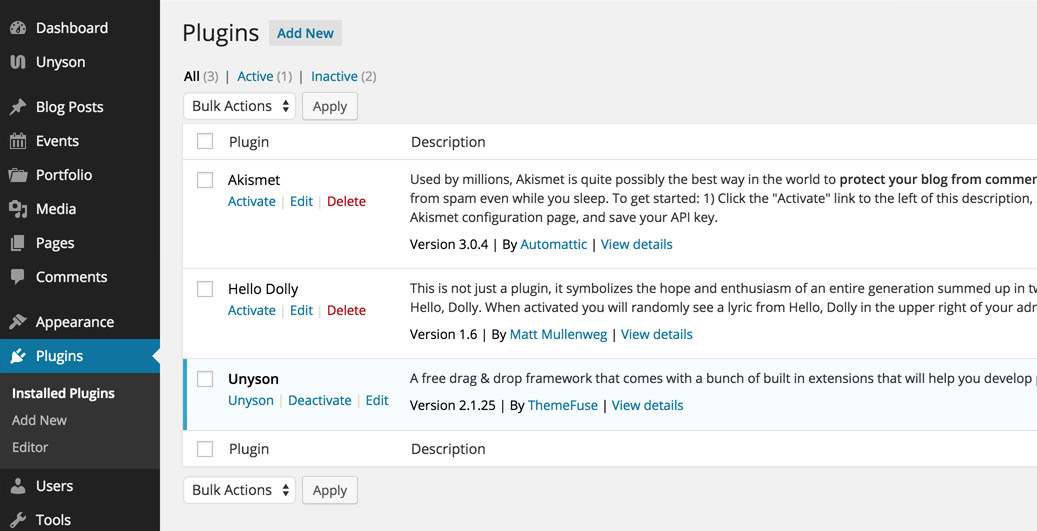Open ThemeFuse author link

(563, 406)
